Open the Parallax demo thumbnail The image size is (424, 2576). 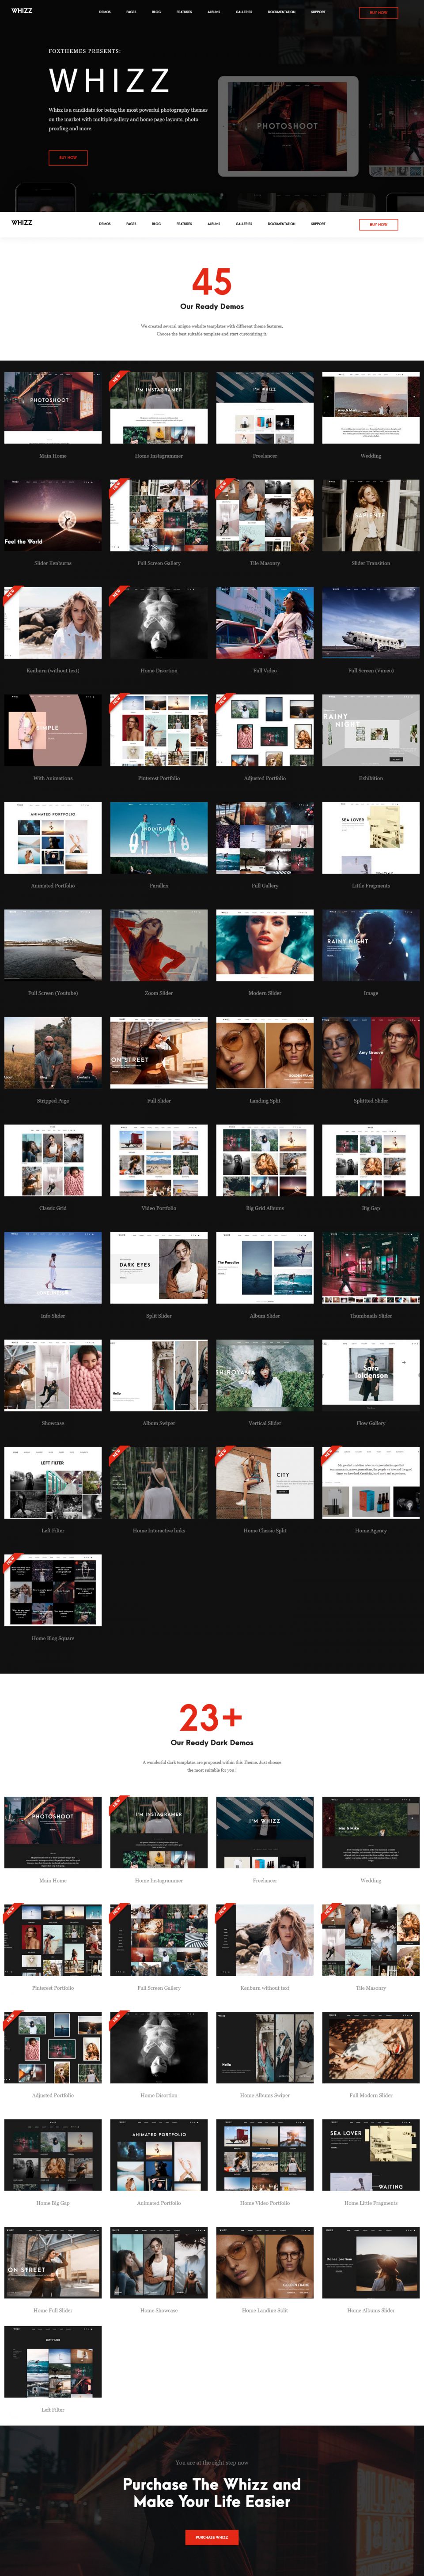(x=159, y=838)
